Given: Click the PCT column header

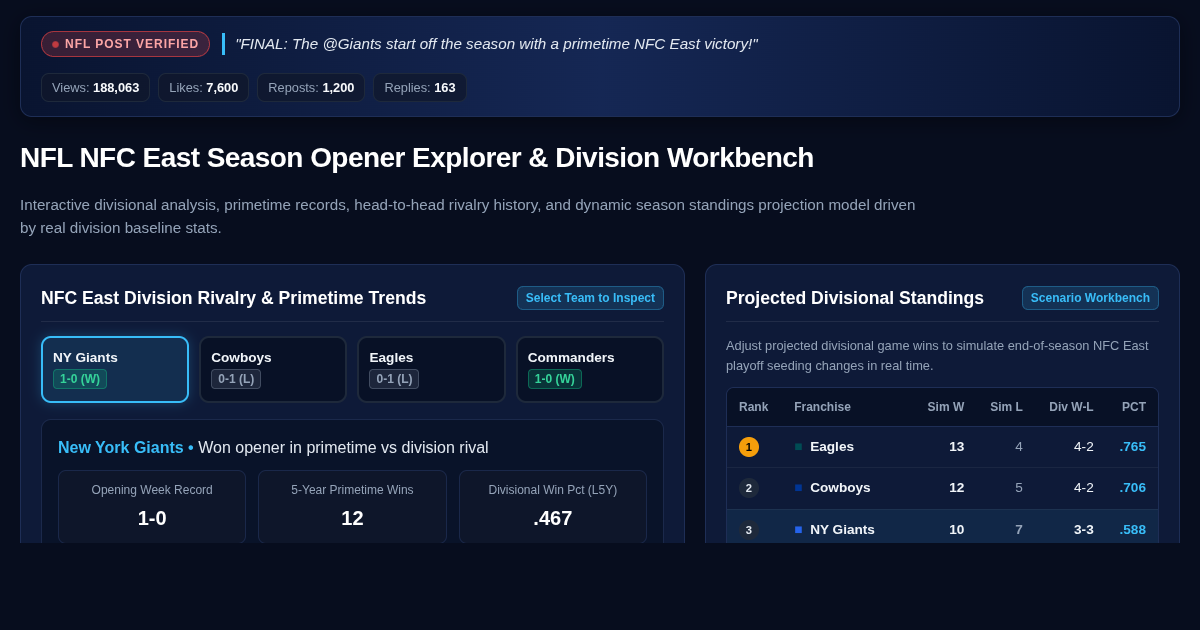Looking at the screenshot, I should pyautogui.click(x=1134, y=407).
